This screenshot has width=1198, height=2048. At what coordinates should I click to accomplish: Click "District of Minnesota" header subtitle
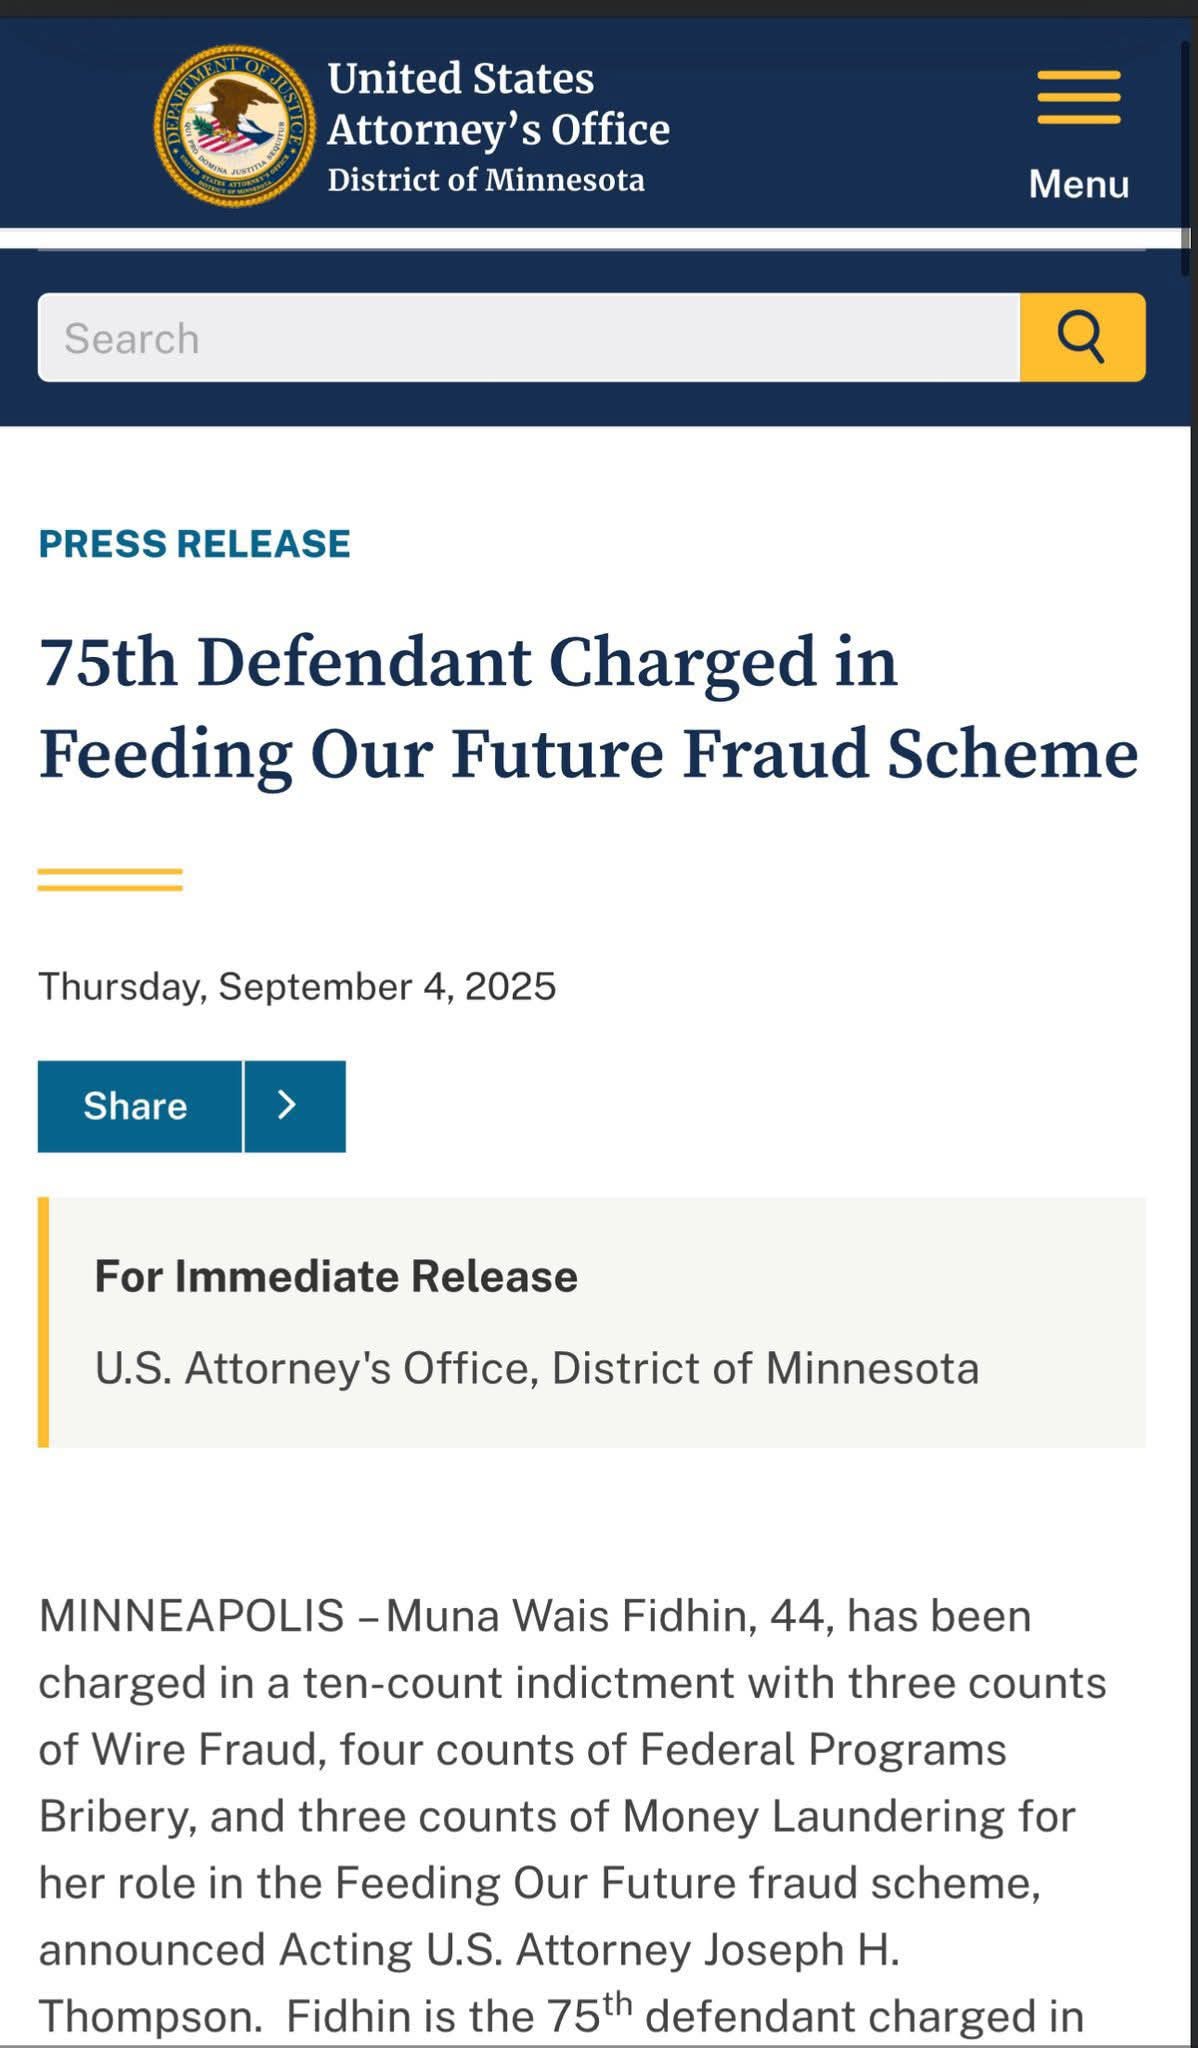click(486, 180)
